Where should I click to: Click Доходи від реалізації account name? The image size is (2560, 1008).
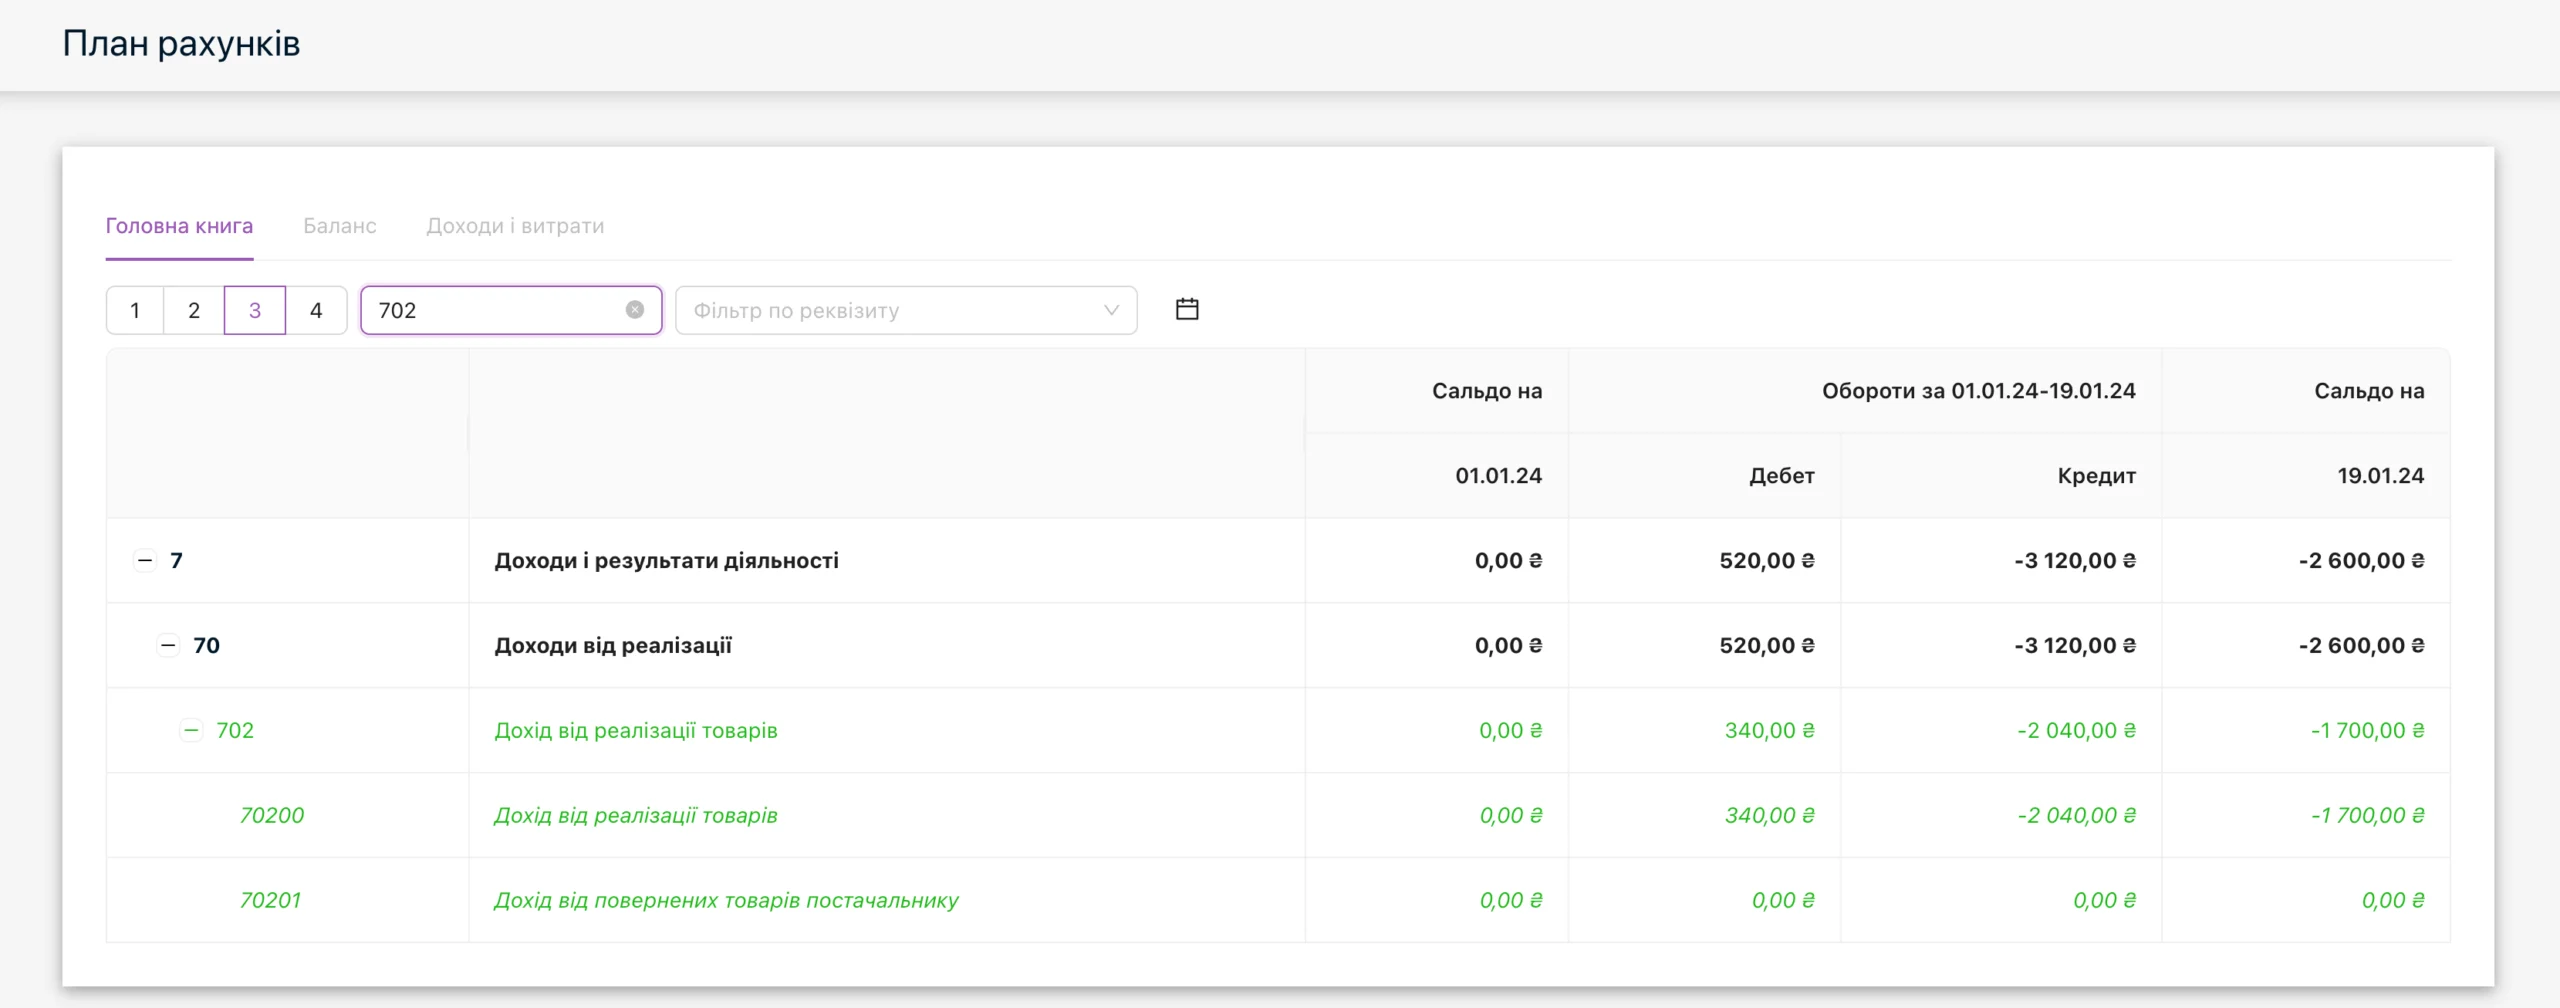pyautogui.click(x=613, y=645)
